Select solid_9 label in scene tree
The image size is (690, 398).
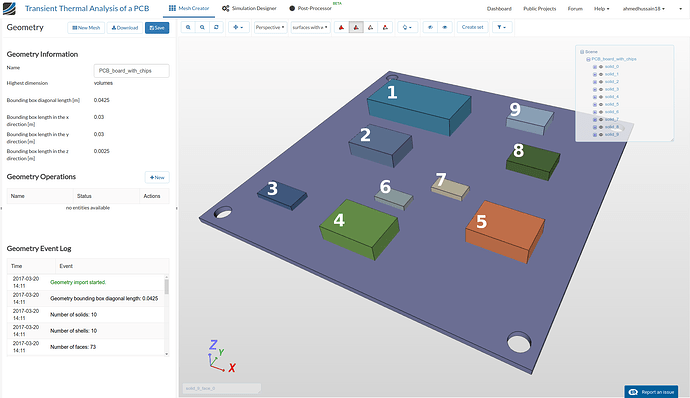[612, 135]
